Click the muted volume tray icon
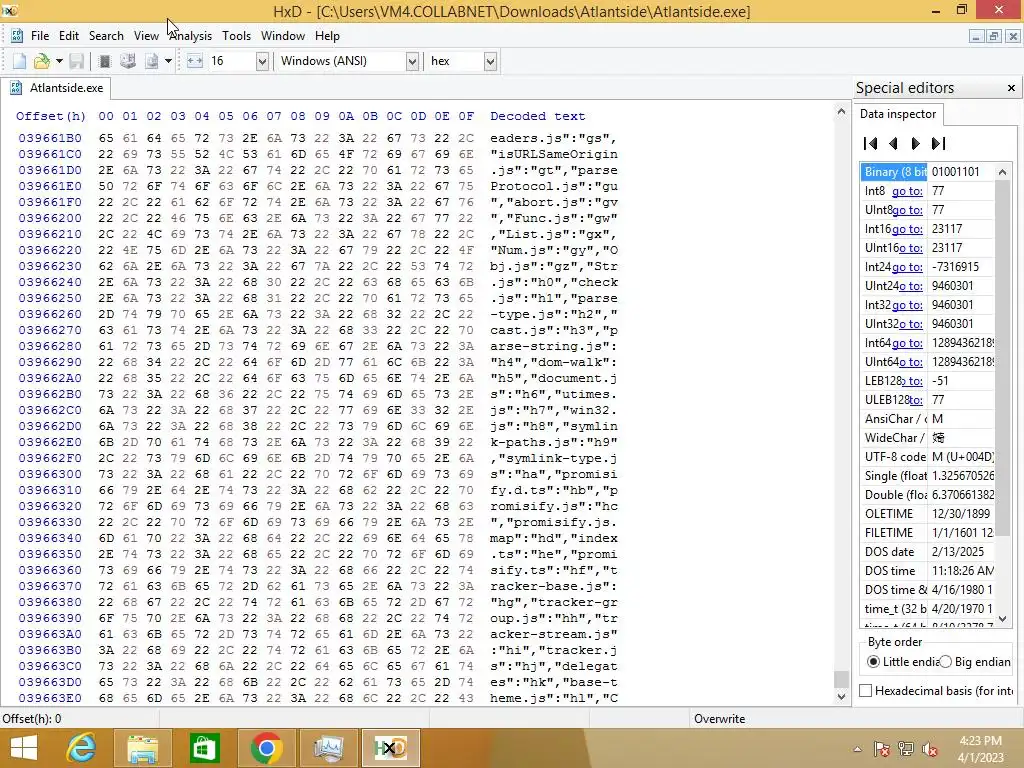This screenshot has width=1024, height=768. [x=930, y=749]
